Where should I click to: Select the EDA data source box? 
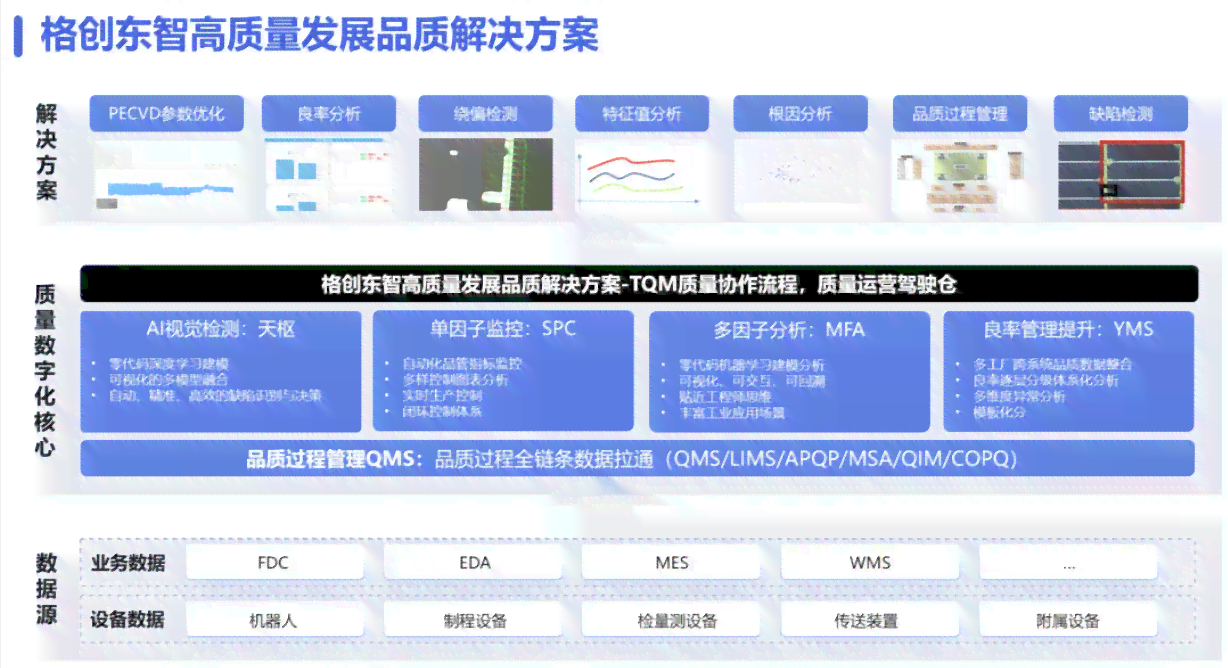(x=475, y=563)
